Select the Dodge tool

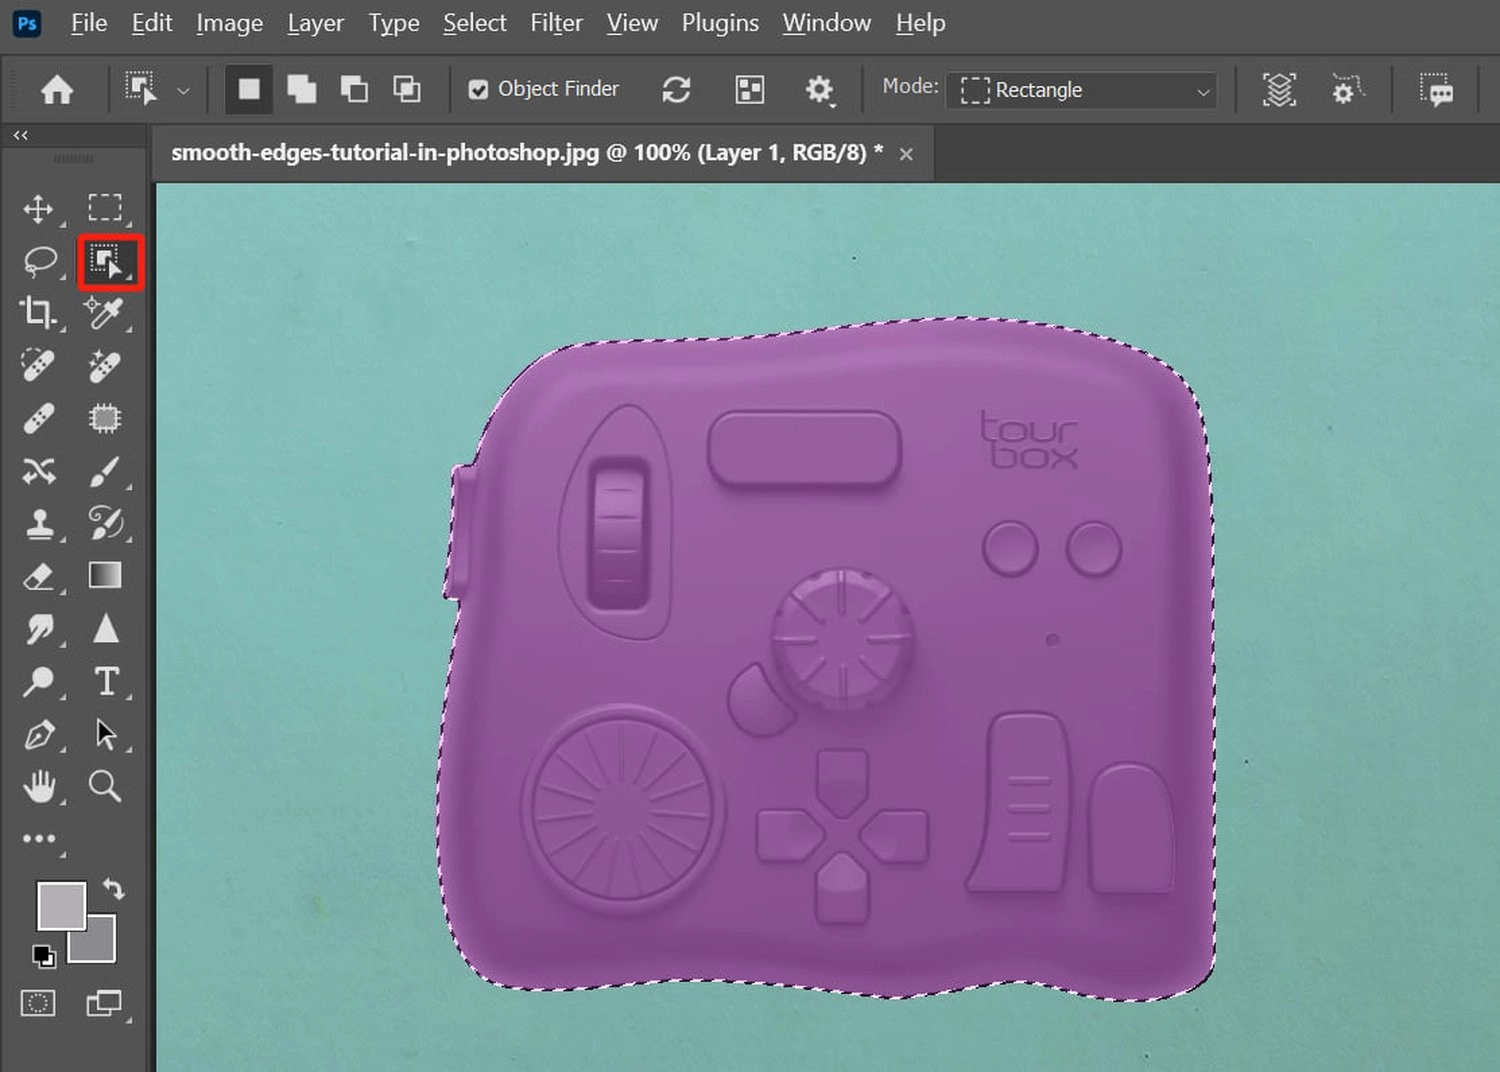[39, 681]
